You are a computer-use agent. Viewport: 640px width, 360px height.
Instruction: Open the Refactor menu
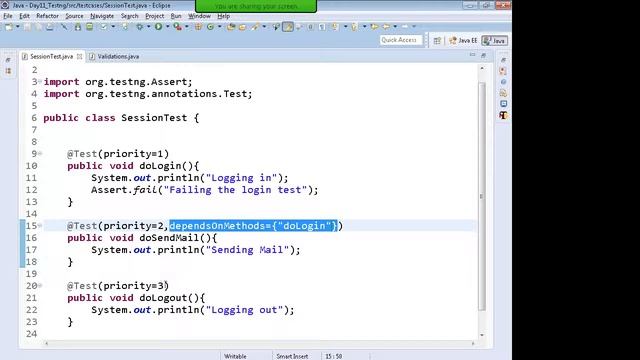(x=47, y=16)
